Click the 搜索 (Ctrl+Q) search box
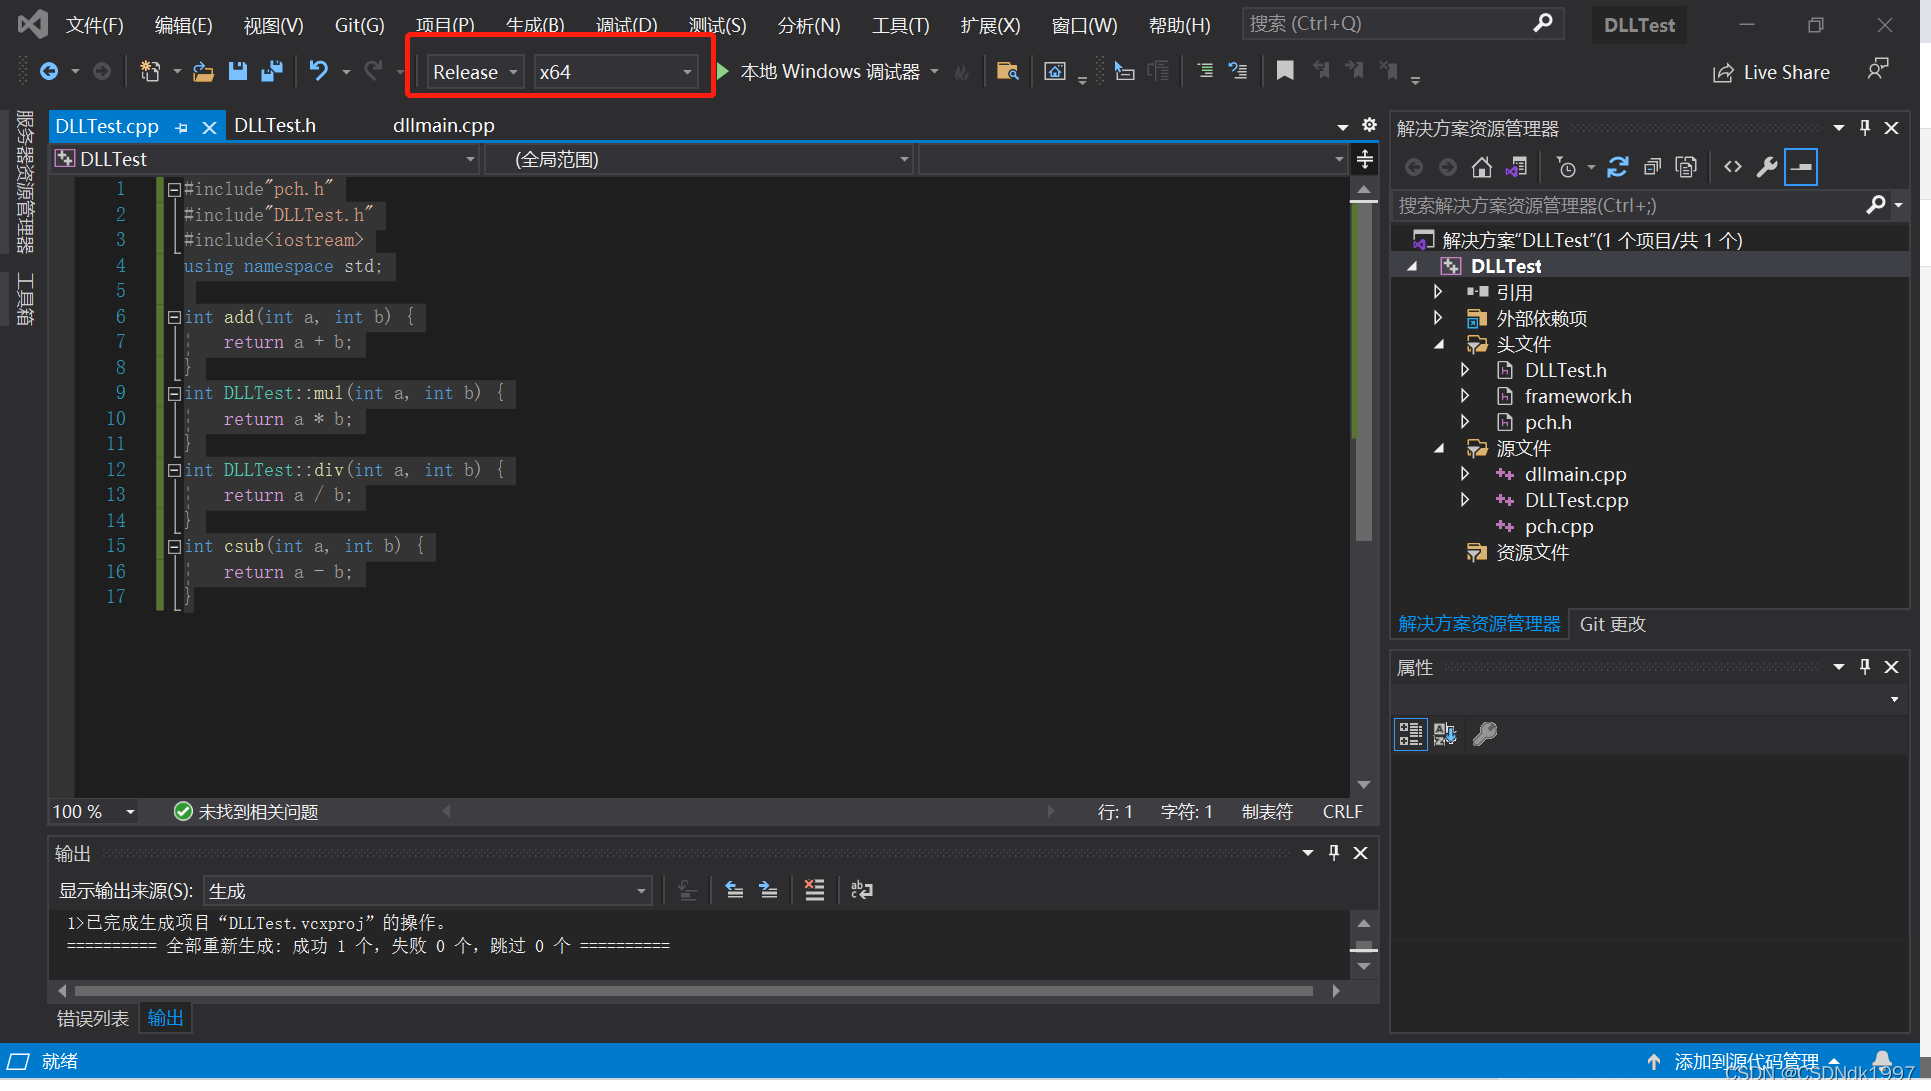This screenshot has height=1091, width=1931. tap(1402, 24)
